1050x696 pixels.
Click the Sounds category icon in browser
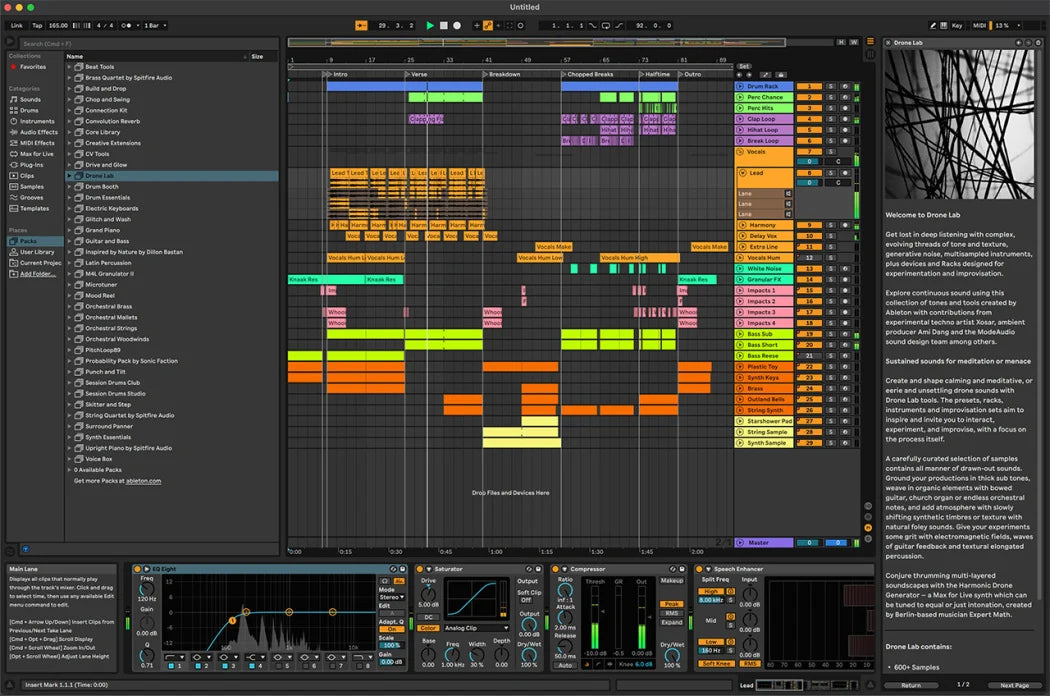[14, 100]
